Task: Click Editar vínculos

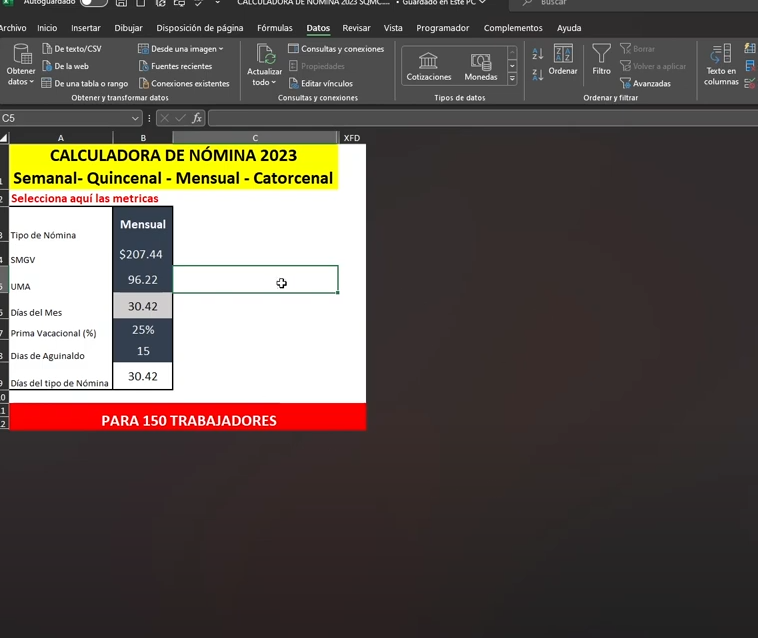Action: coord(321,84)
